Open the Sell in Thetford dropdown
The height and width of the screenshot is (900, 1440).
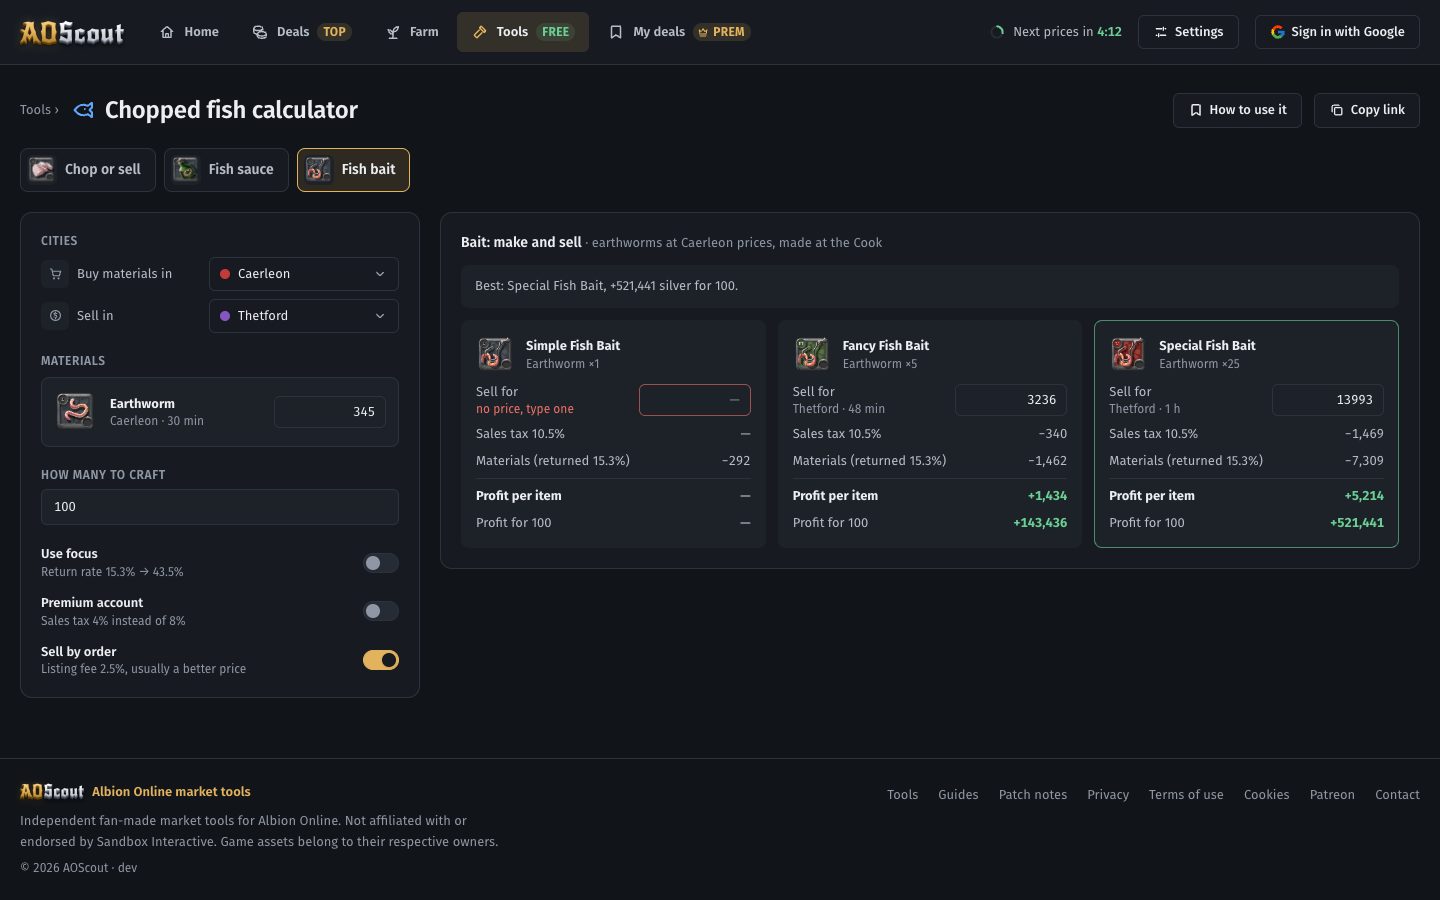304,316
